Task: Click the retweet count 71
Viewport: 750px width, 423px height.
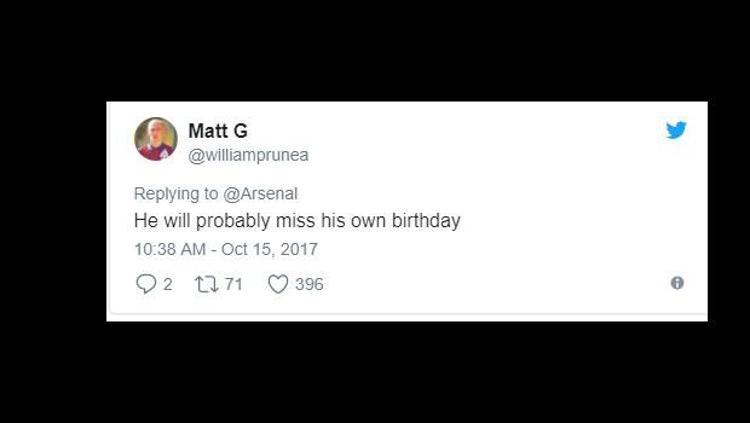Action: coord(233,284)
